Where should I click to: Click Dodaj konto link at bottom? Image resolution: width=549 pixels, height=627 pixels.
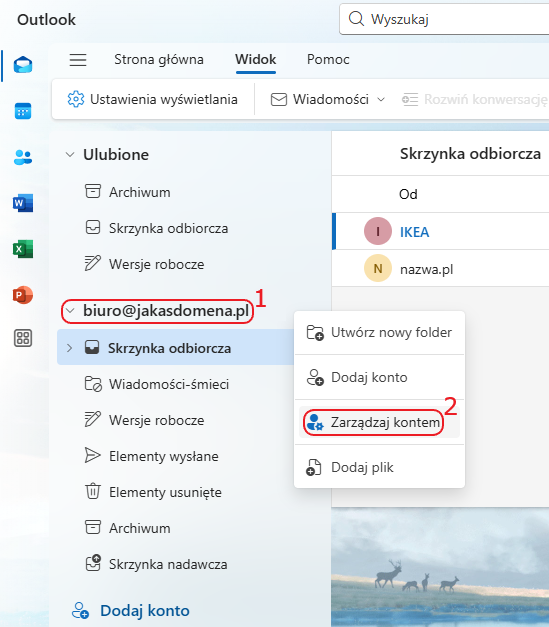pos(130,611)
